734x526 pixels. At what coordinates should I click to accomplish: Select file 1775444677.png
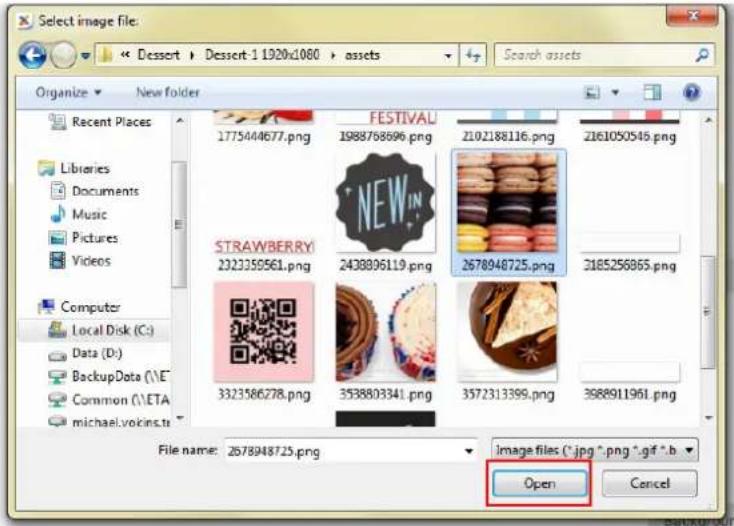(x=264, y=127)
